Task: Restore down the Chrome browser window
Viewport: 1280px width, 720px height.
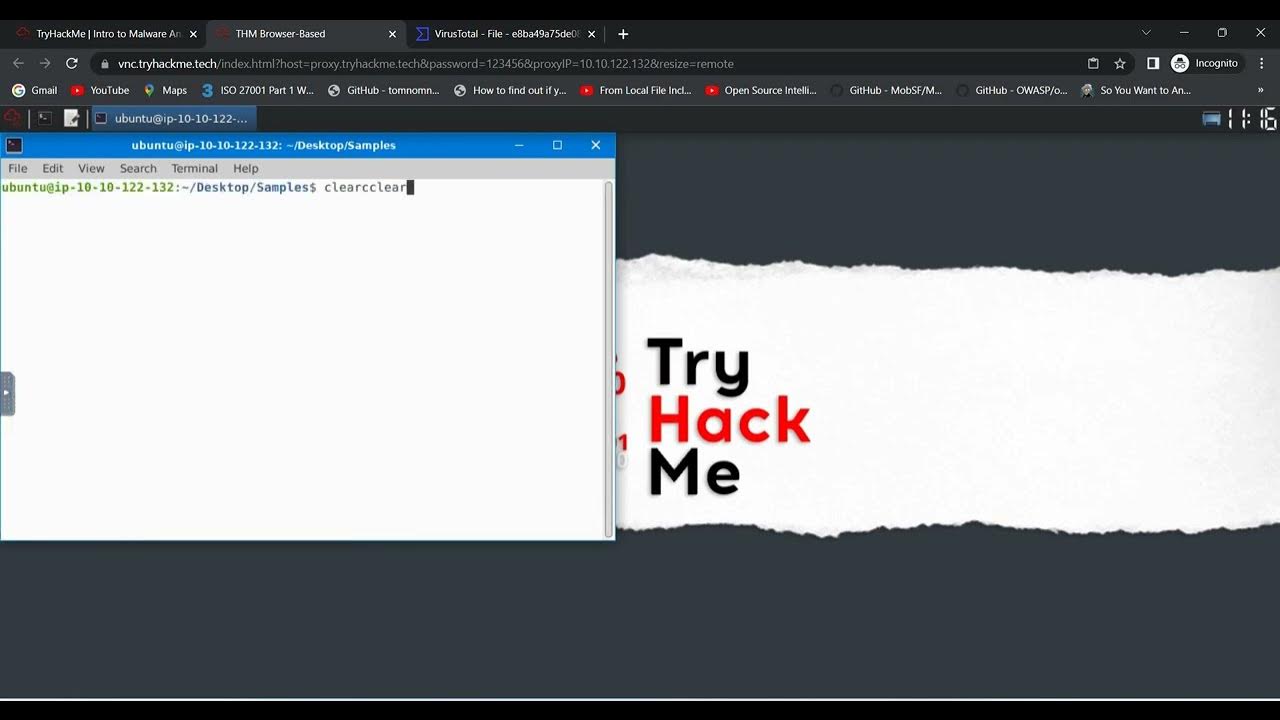Action: (x=1222, y=33)
